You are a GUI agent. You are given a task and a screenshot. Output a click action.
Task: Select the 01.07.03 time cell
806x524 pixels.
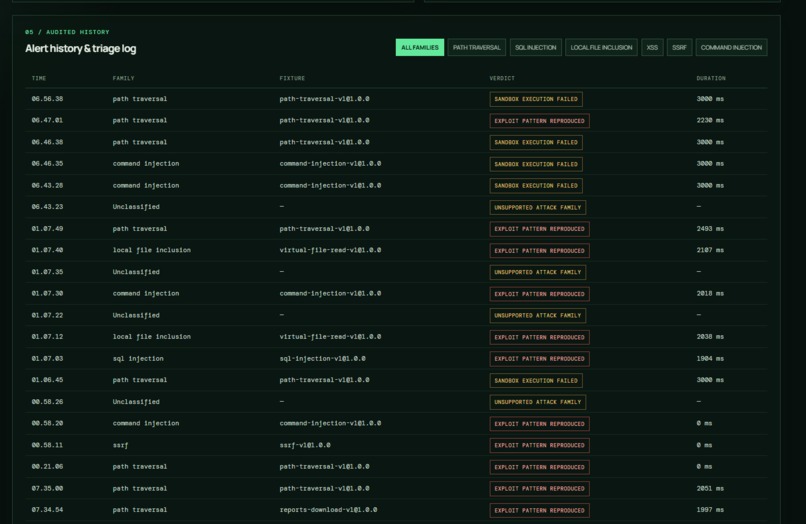click(x=47, y=358)
